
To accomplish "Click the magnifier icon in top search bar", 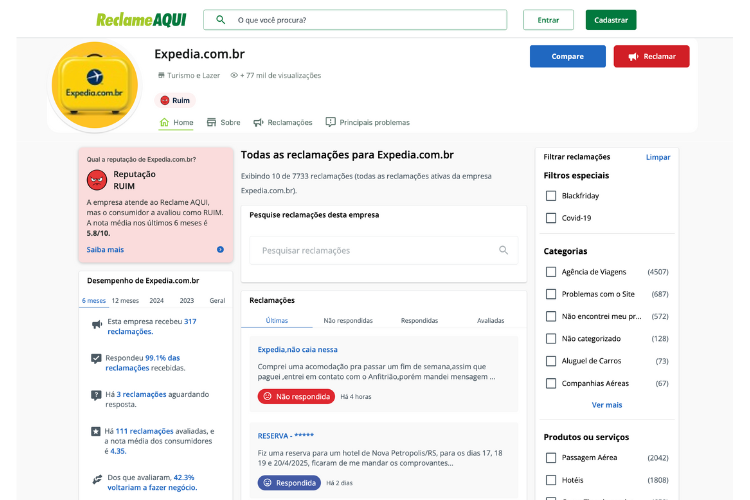I will point(221,20).
